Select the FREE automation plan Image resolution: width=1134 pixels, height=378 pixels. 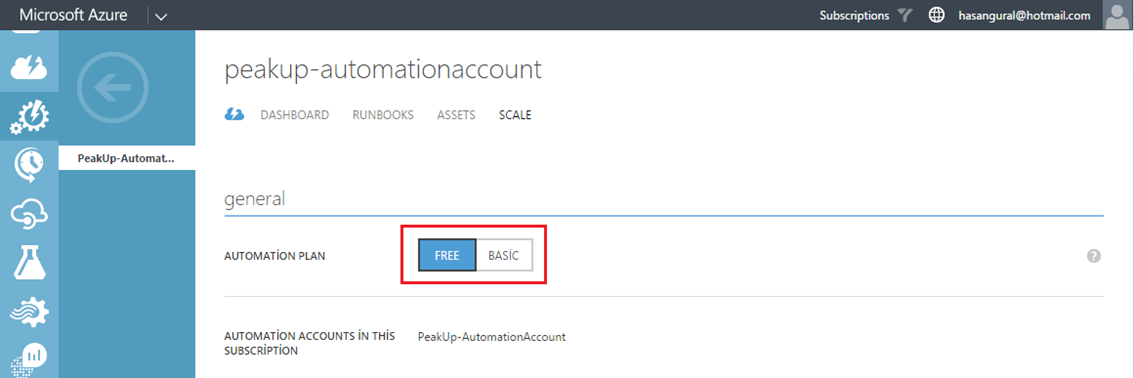click(x=447, y=256)
